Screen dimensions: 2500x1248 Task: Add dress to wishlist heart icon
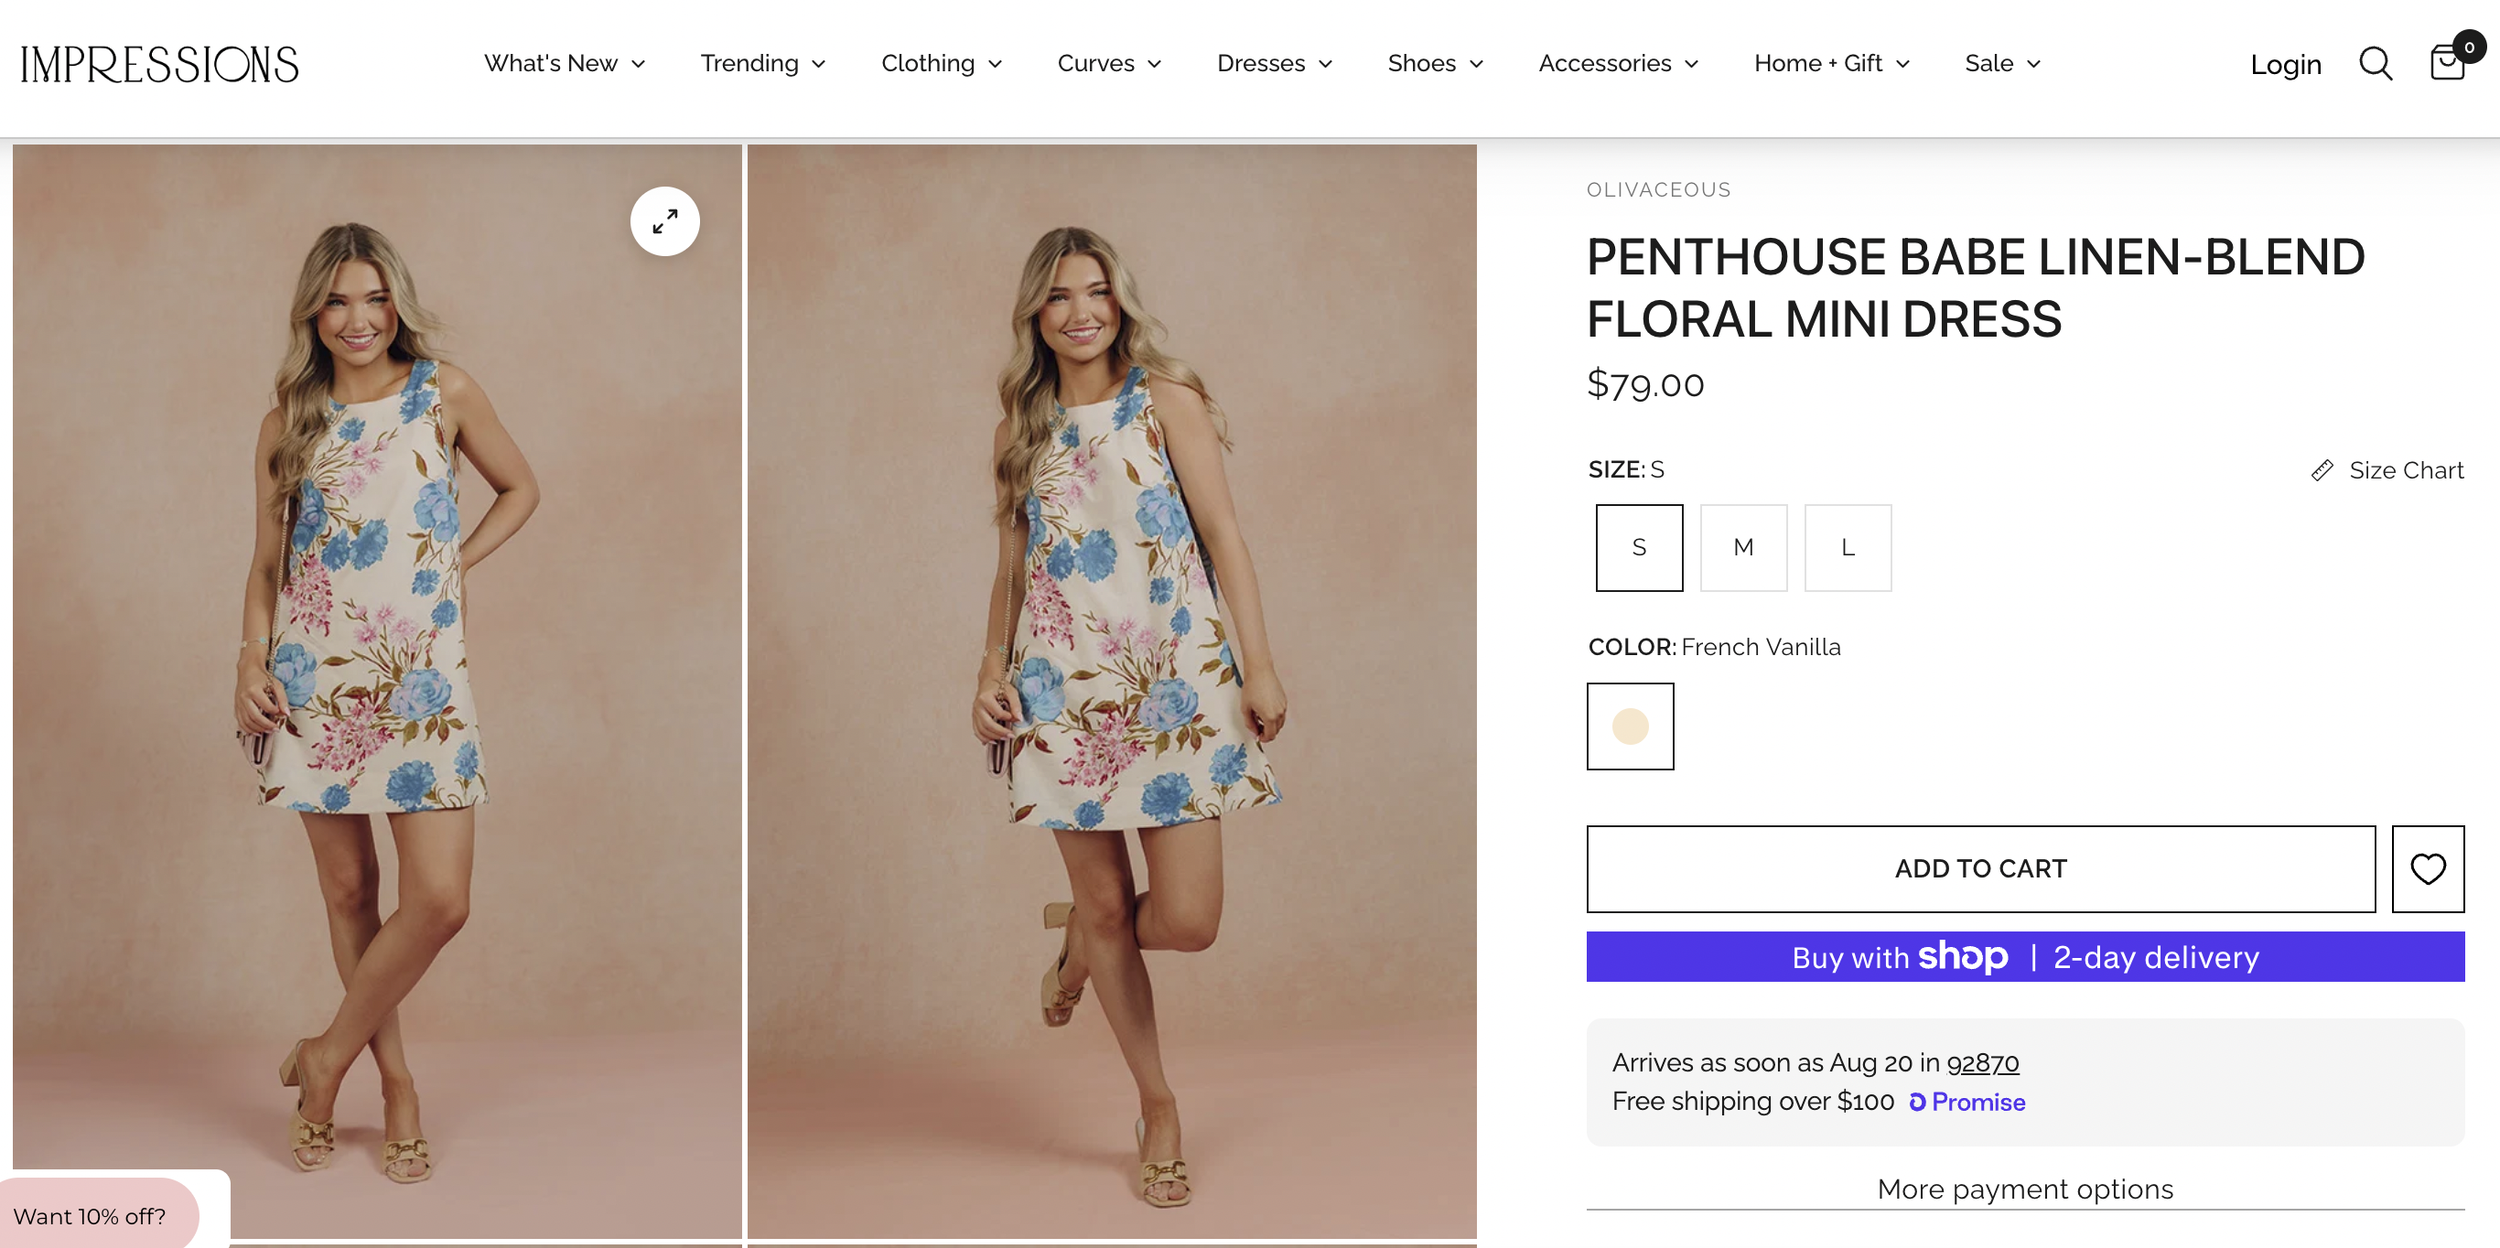point(2428,868)
